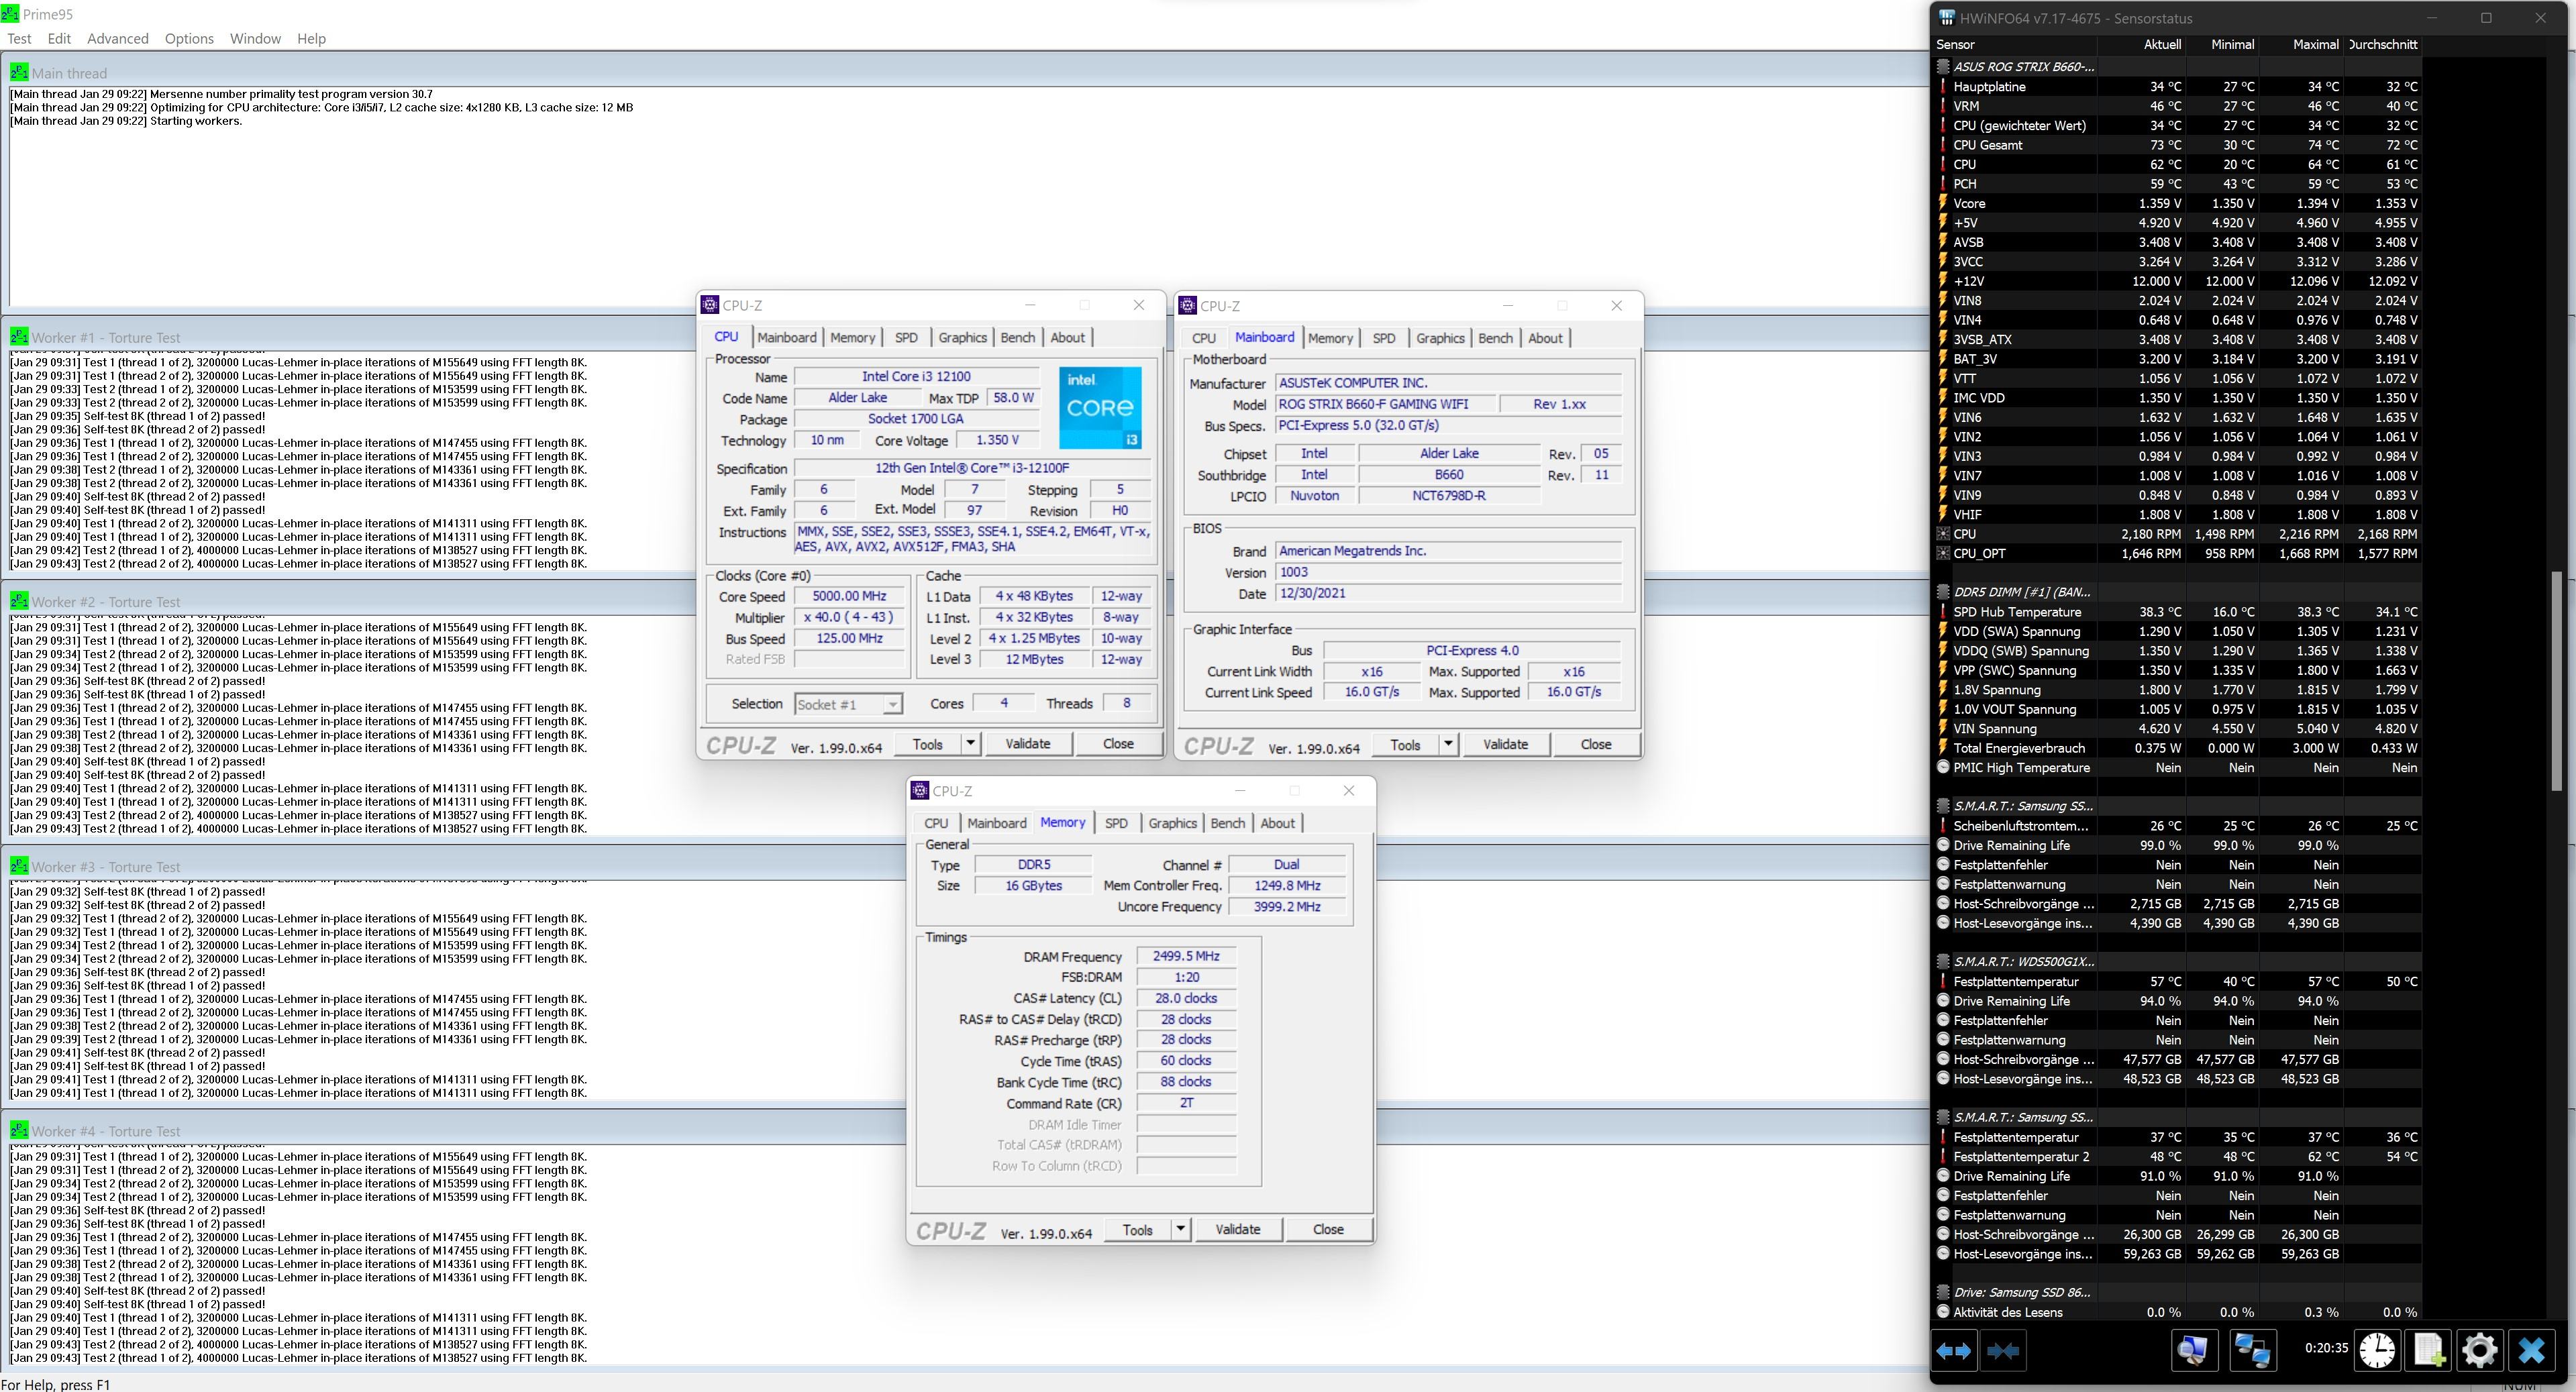The height and width of the screenshot is (1392, 2576).
Task: Click Validate in Mainboard CPU-Z window
Action: 1506,744
